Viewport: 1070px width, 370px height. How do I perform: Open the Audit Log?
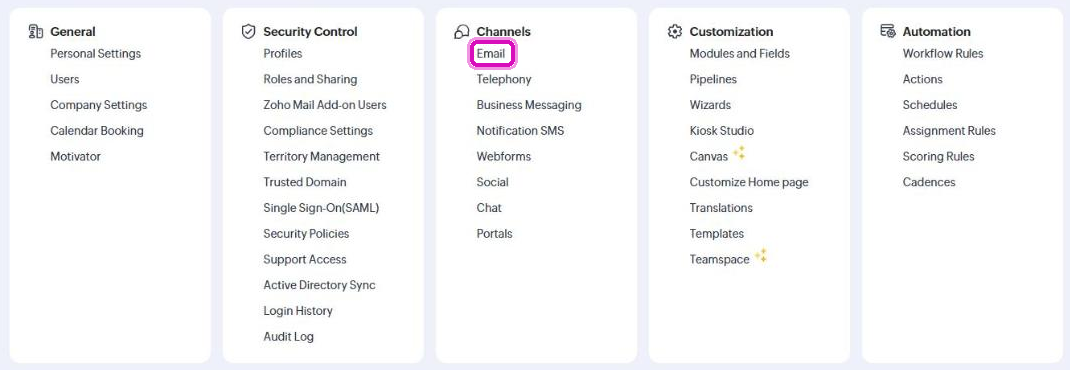[x=289, y=337]
